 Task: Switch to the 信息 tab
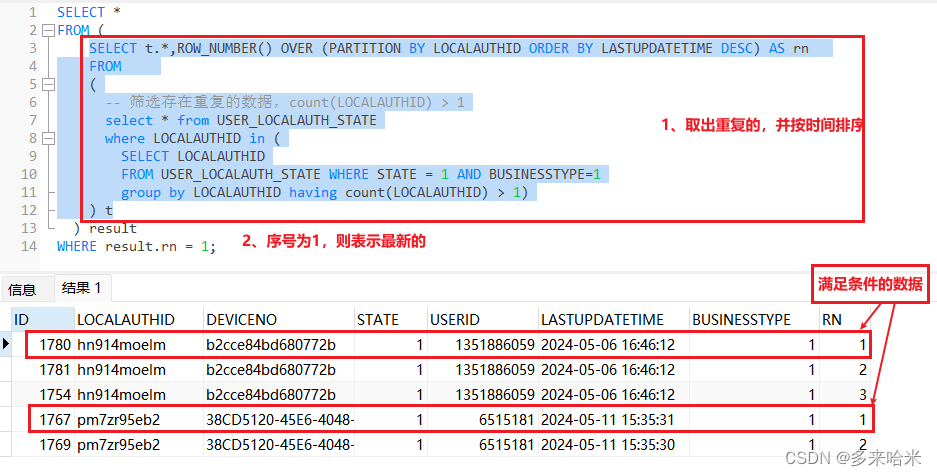pyautogui.click(x=22, y=290)
